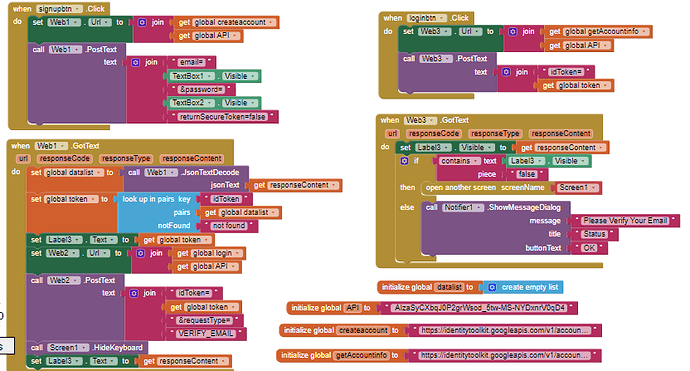Viewport: 690px width, 371px height.
Task: Open global createaccount variable dropdown in get block
Action: click(272, 22)
